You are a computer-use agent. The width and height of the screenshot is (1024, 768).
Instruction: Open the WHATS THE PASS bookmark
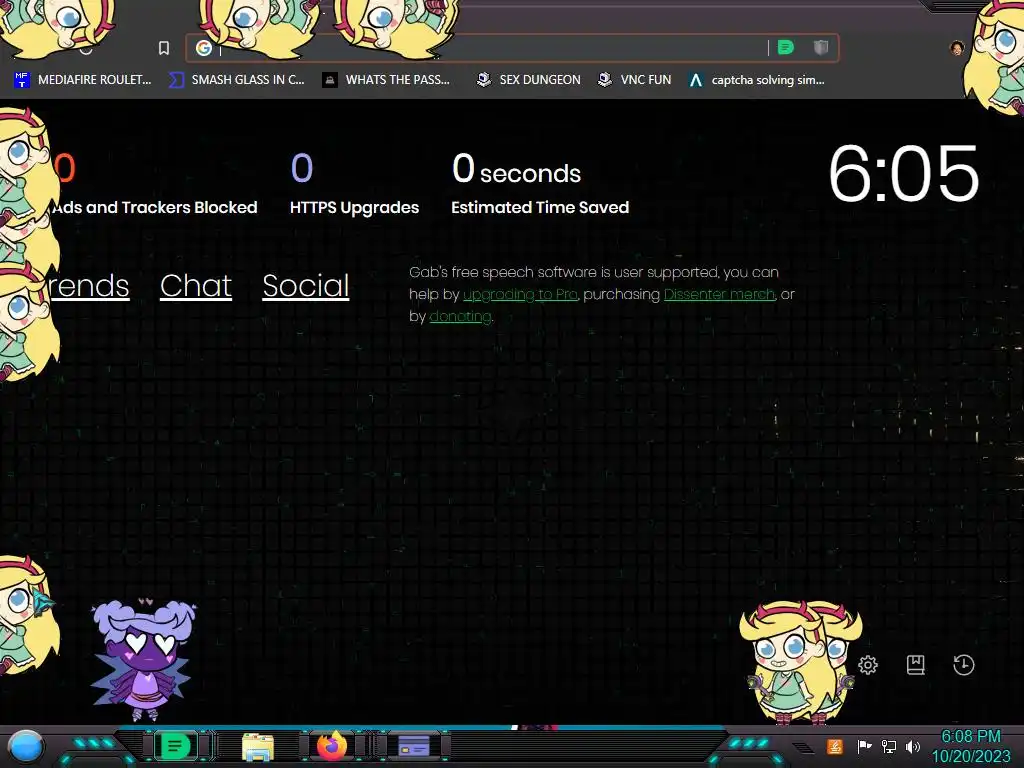coord(386,80)
